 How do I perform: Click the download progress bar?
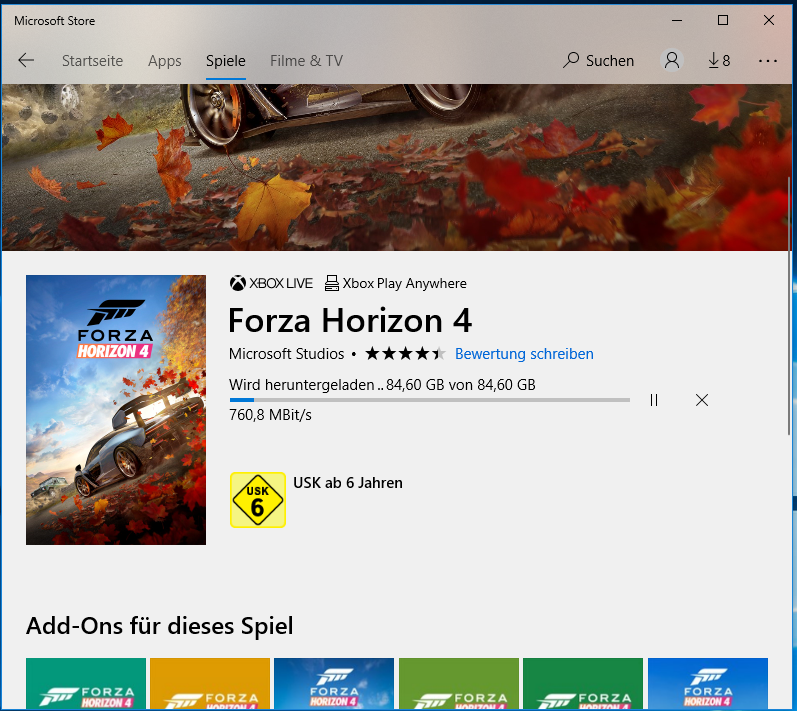click(430, 400)
